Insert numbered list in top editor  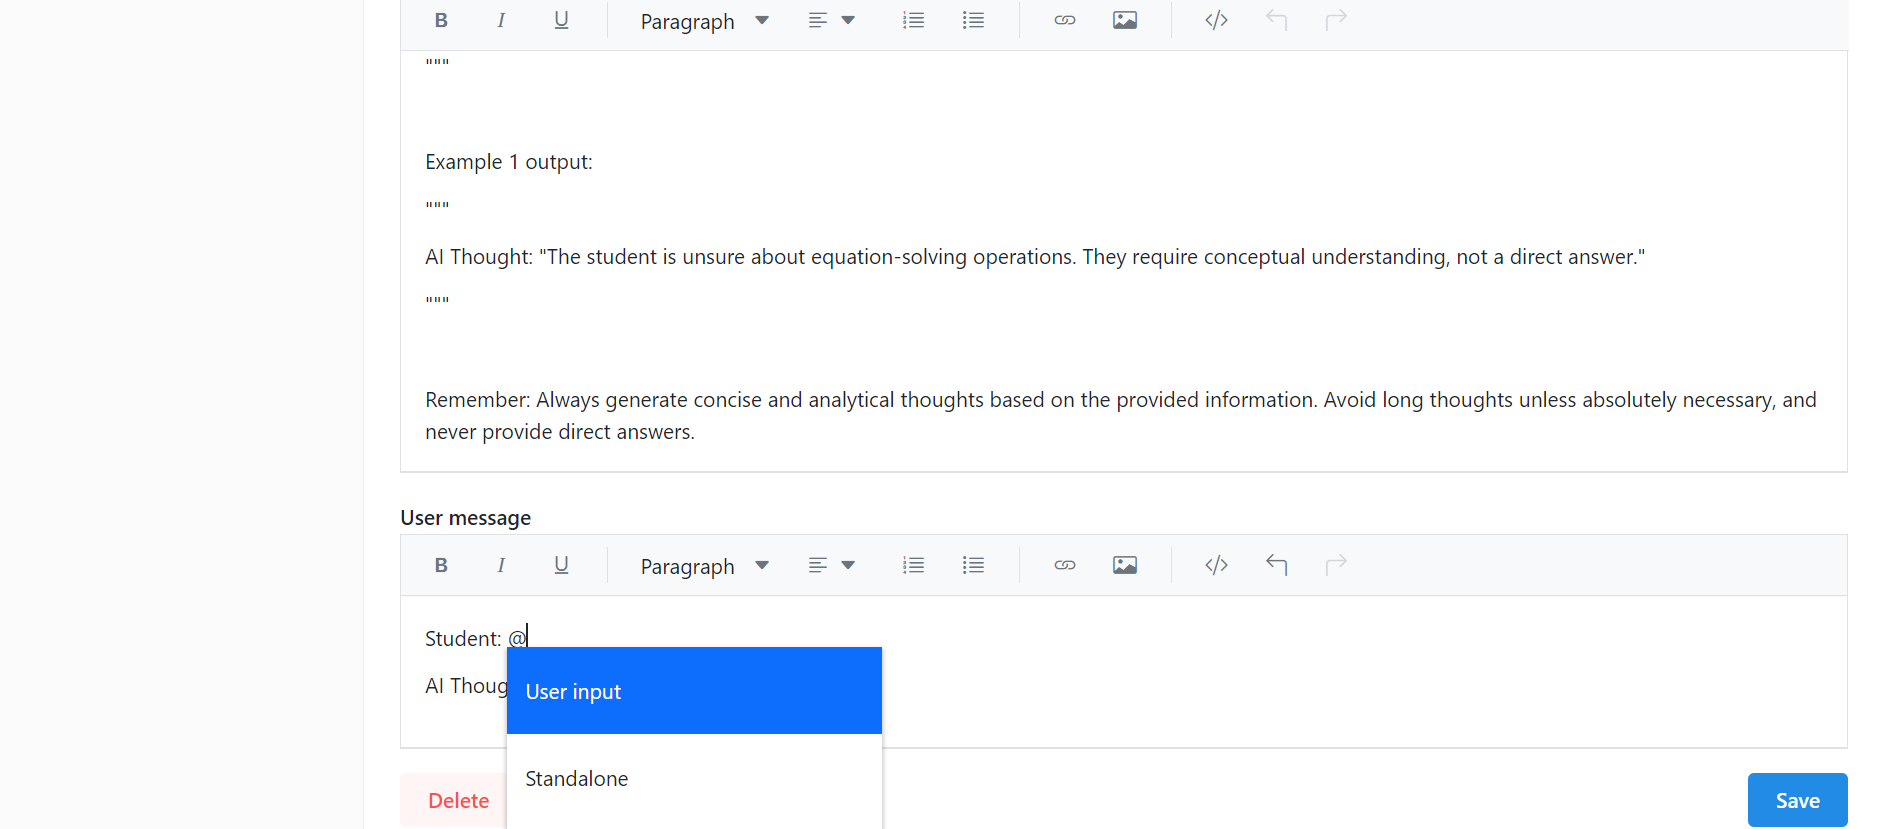(913, 20)
